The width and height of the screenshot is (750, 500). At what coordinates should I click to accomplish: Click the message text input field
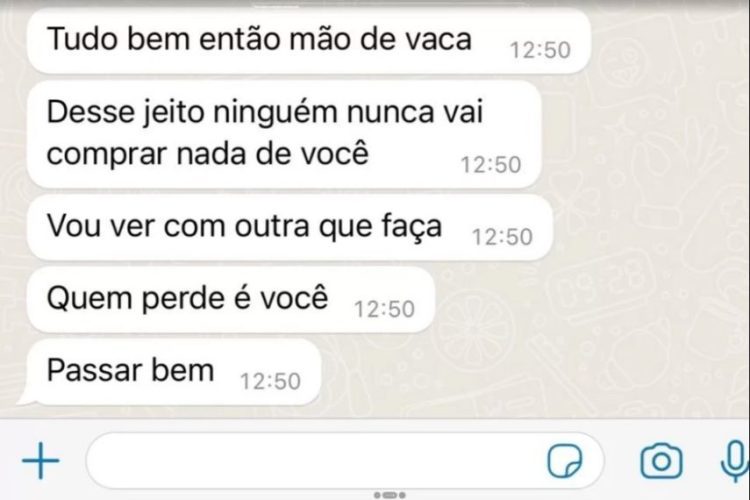coord(344,461)
